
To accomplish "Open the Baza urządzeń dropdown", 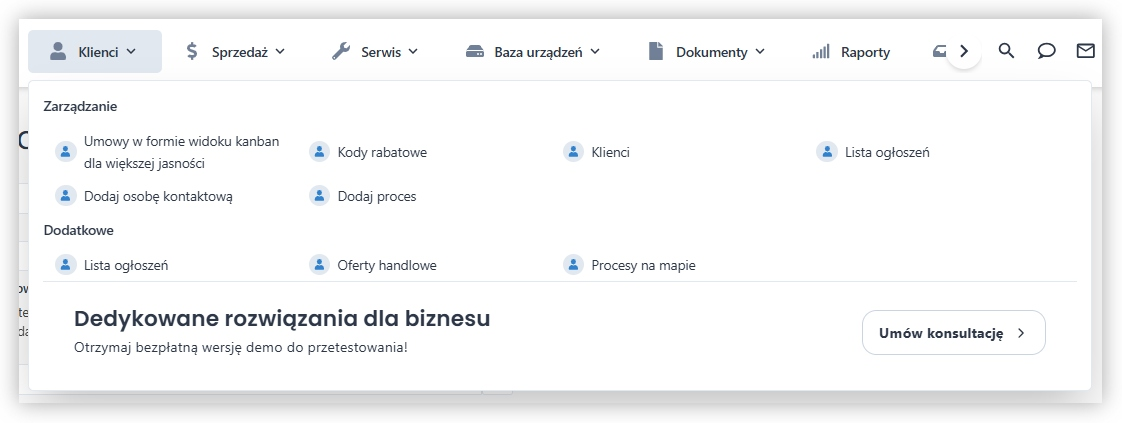I will [533, 52].
